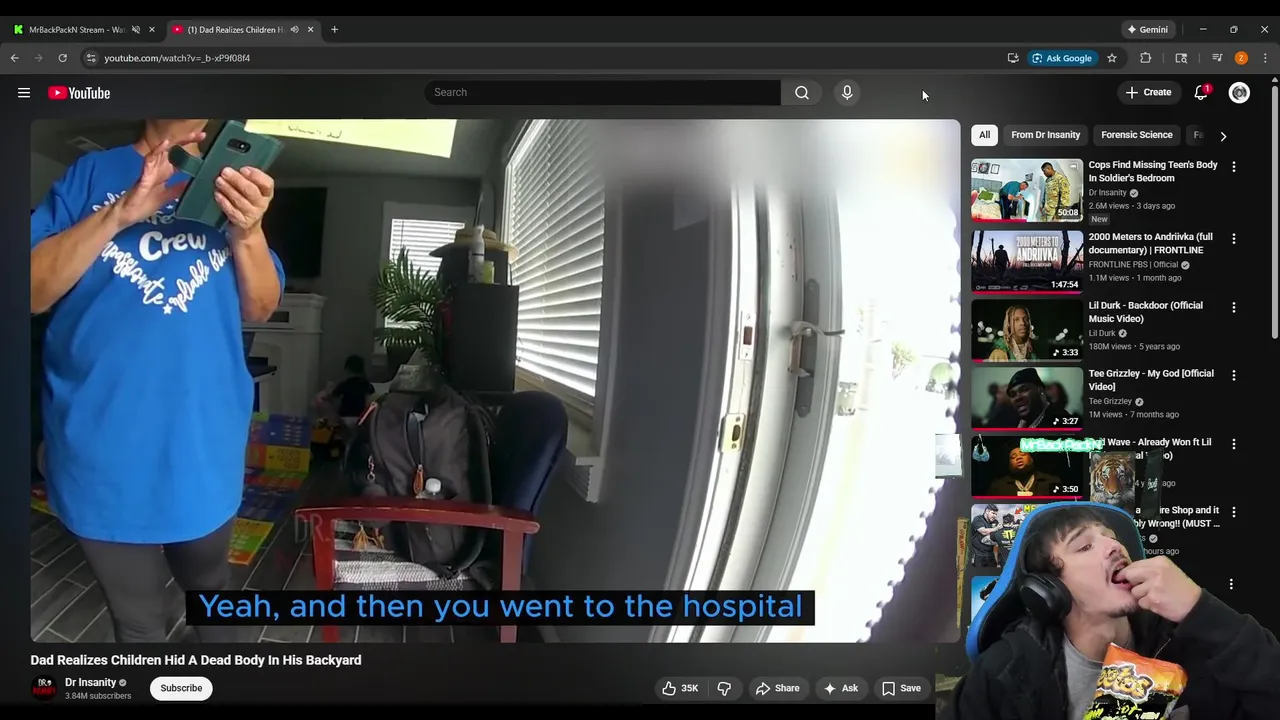Click install/cast icon in address bar
Image resolution: width=1280 pixels, height=720 pixels.
(x=1013, y=58)
